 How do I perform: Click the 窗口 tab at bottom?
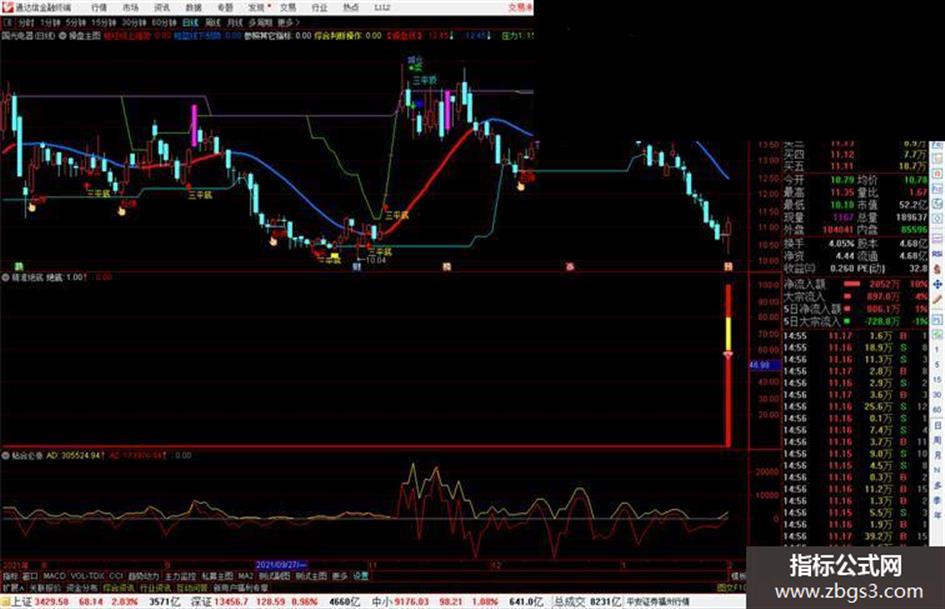tap(30, 576)
